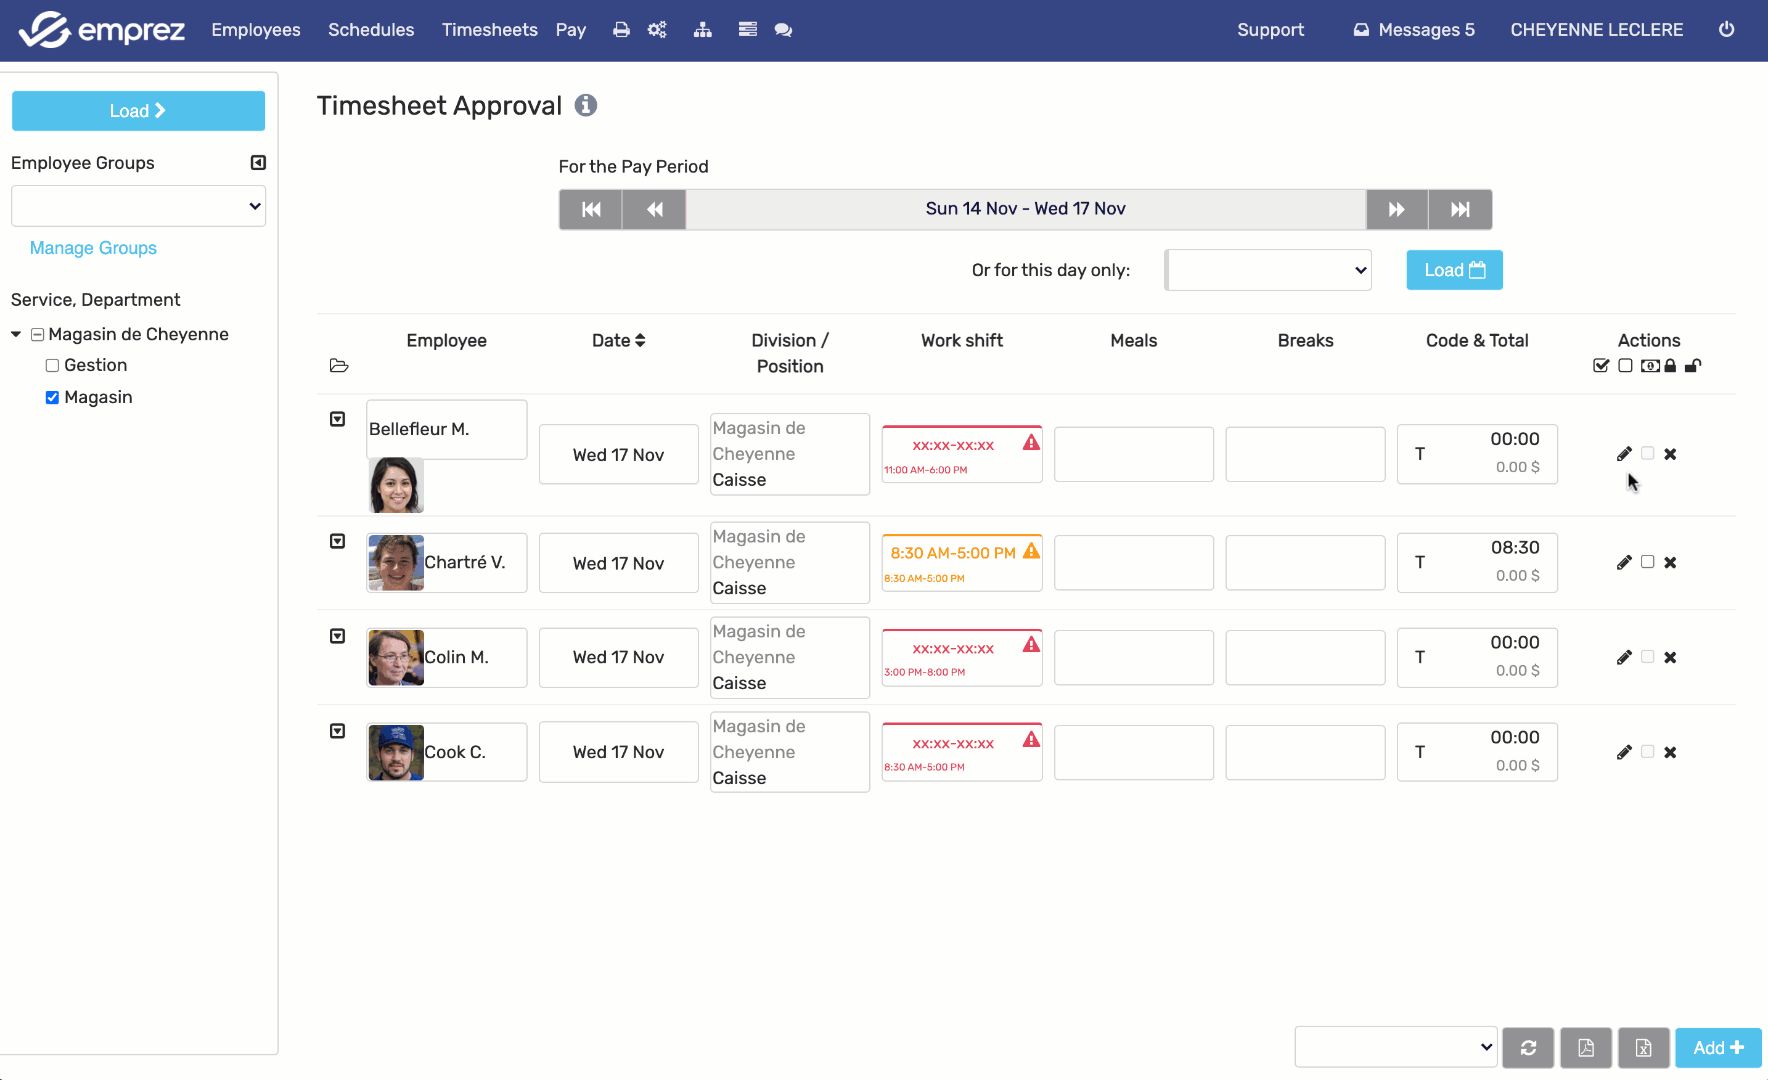The image size is (1768, 1080).
Task: Toggle Magasin de Cheyenne parent checkbox
Action: pos(37,335)
